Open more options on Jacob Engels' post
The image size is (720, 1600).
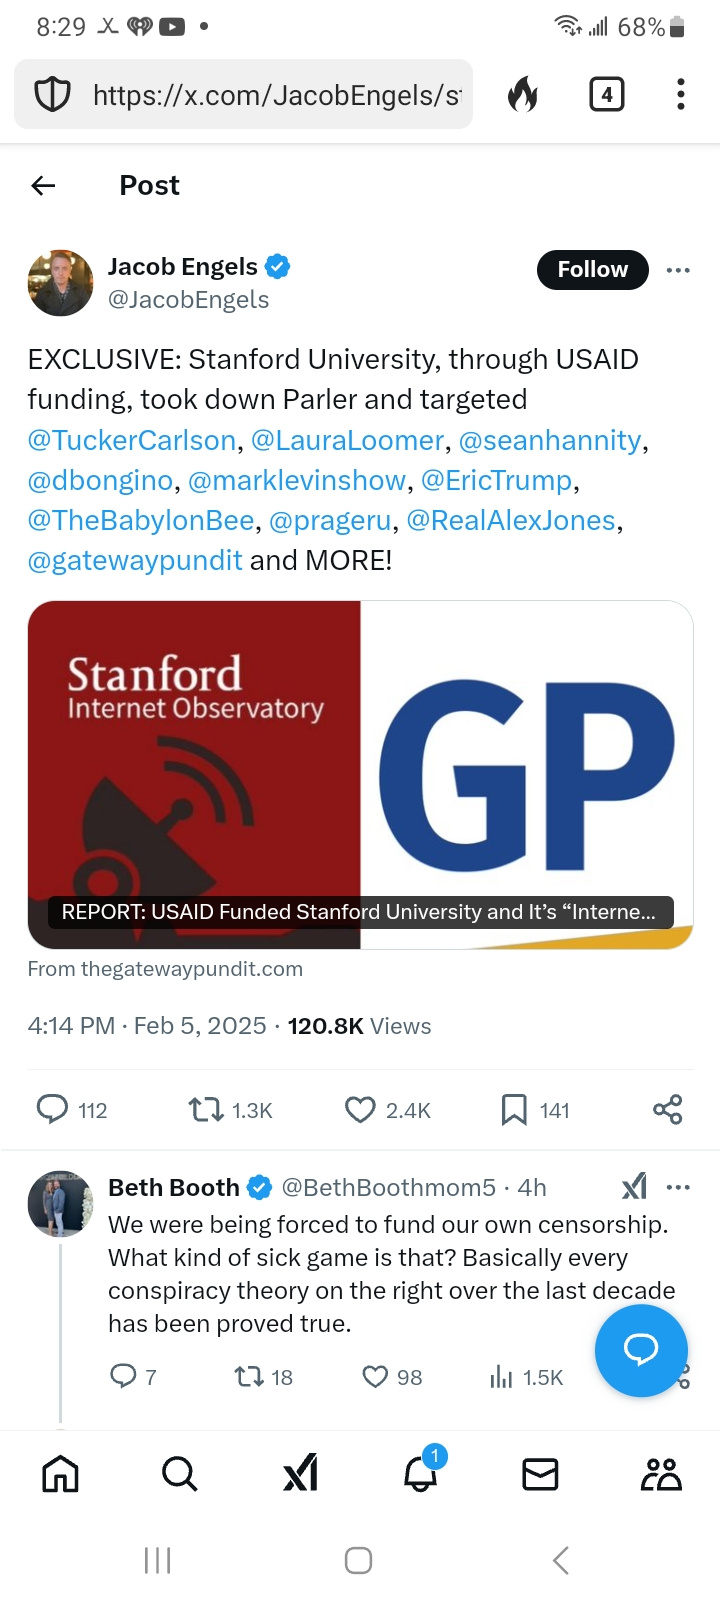pos(678,270)
